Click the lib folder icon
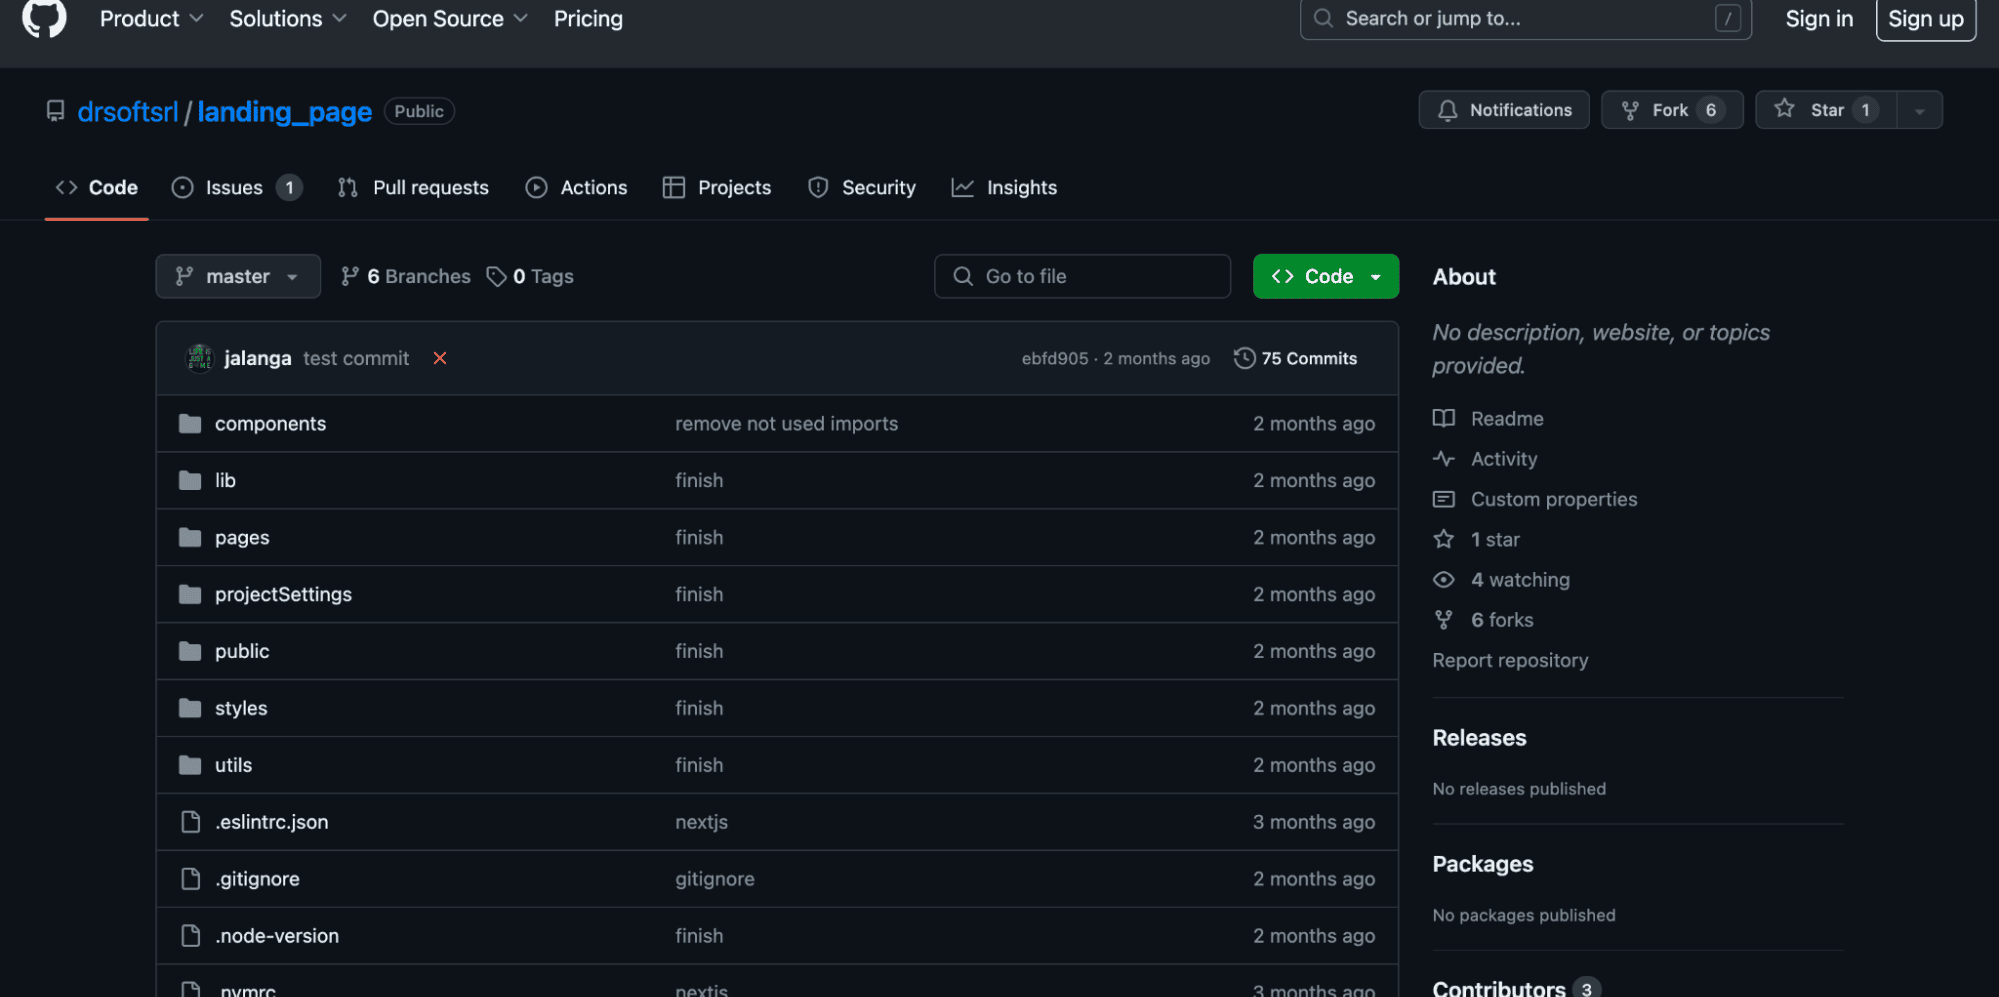This screenshot has width=1999, height=997. tap(190, 481)
